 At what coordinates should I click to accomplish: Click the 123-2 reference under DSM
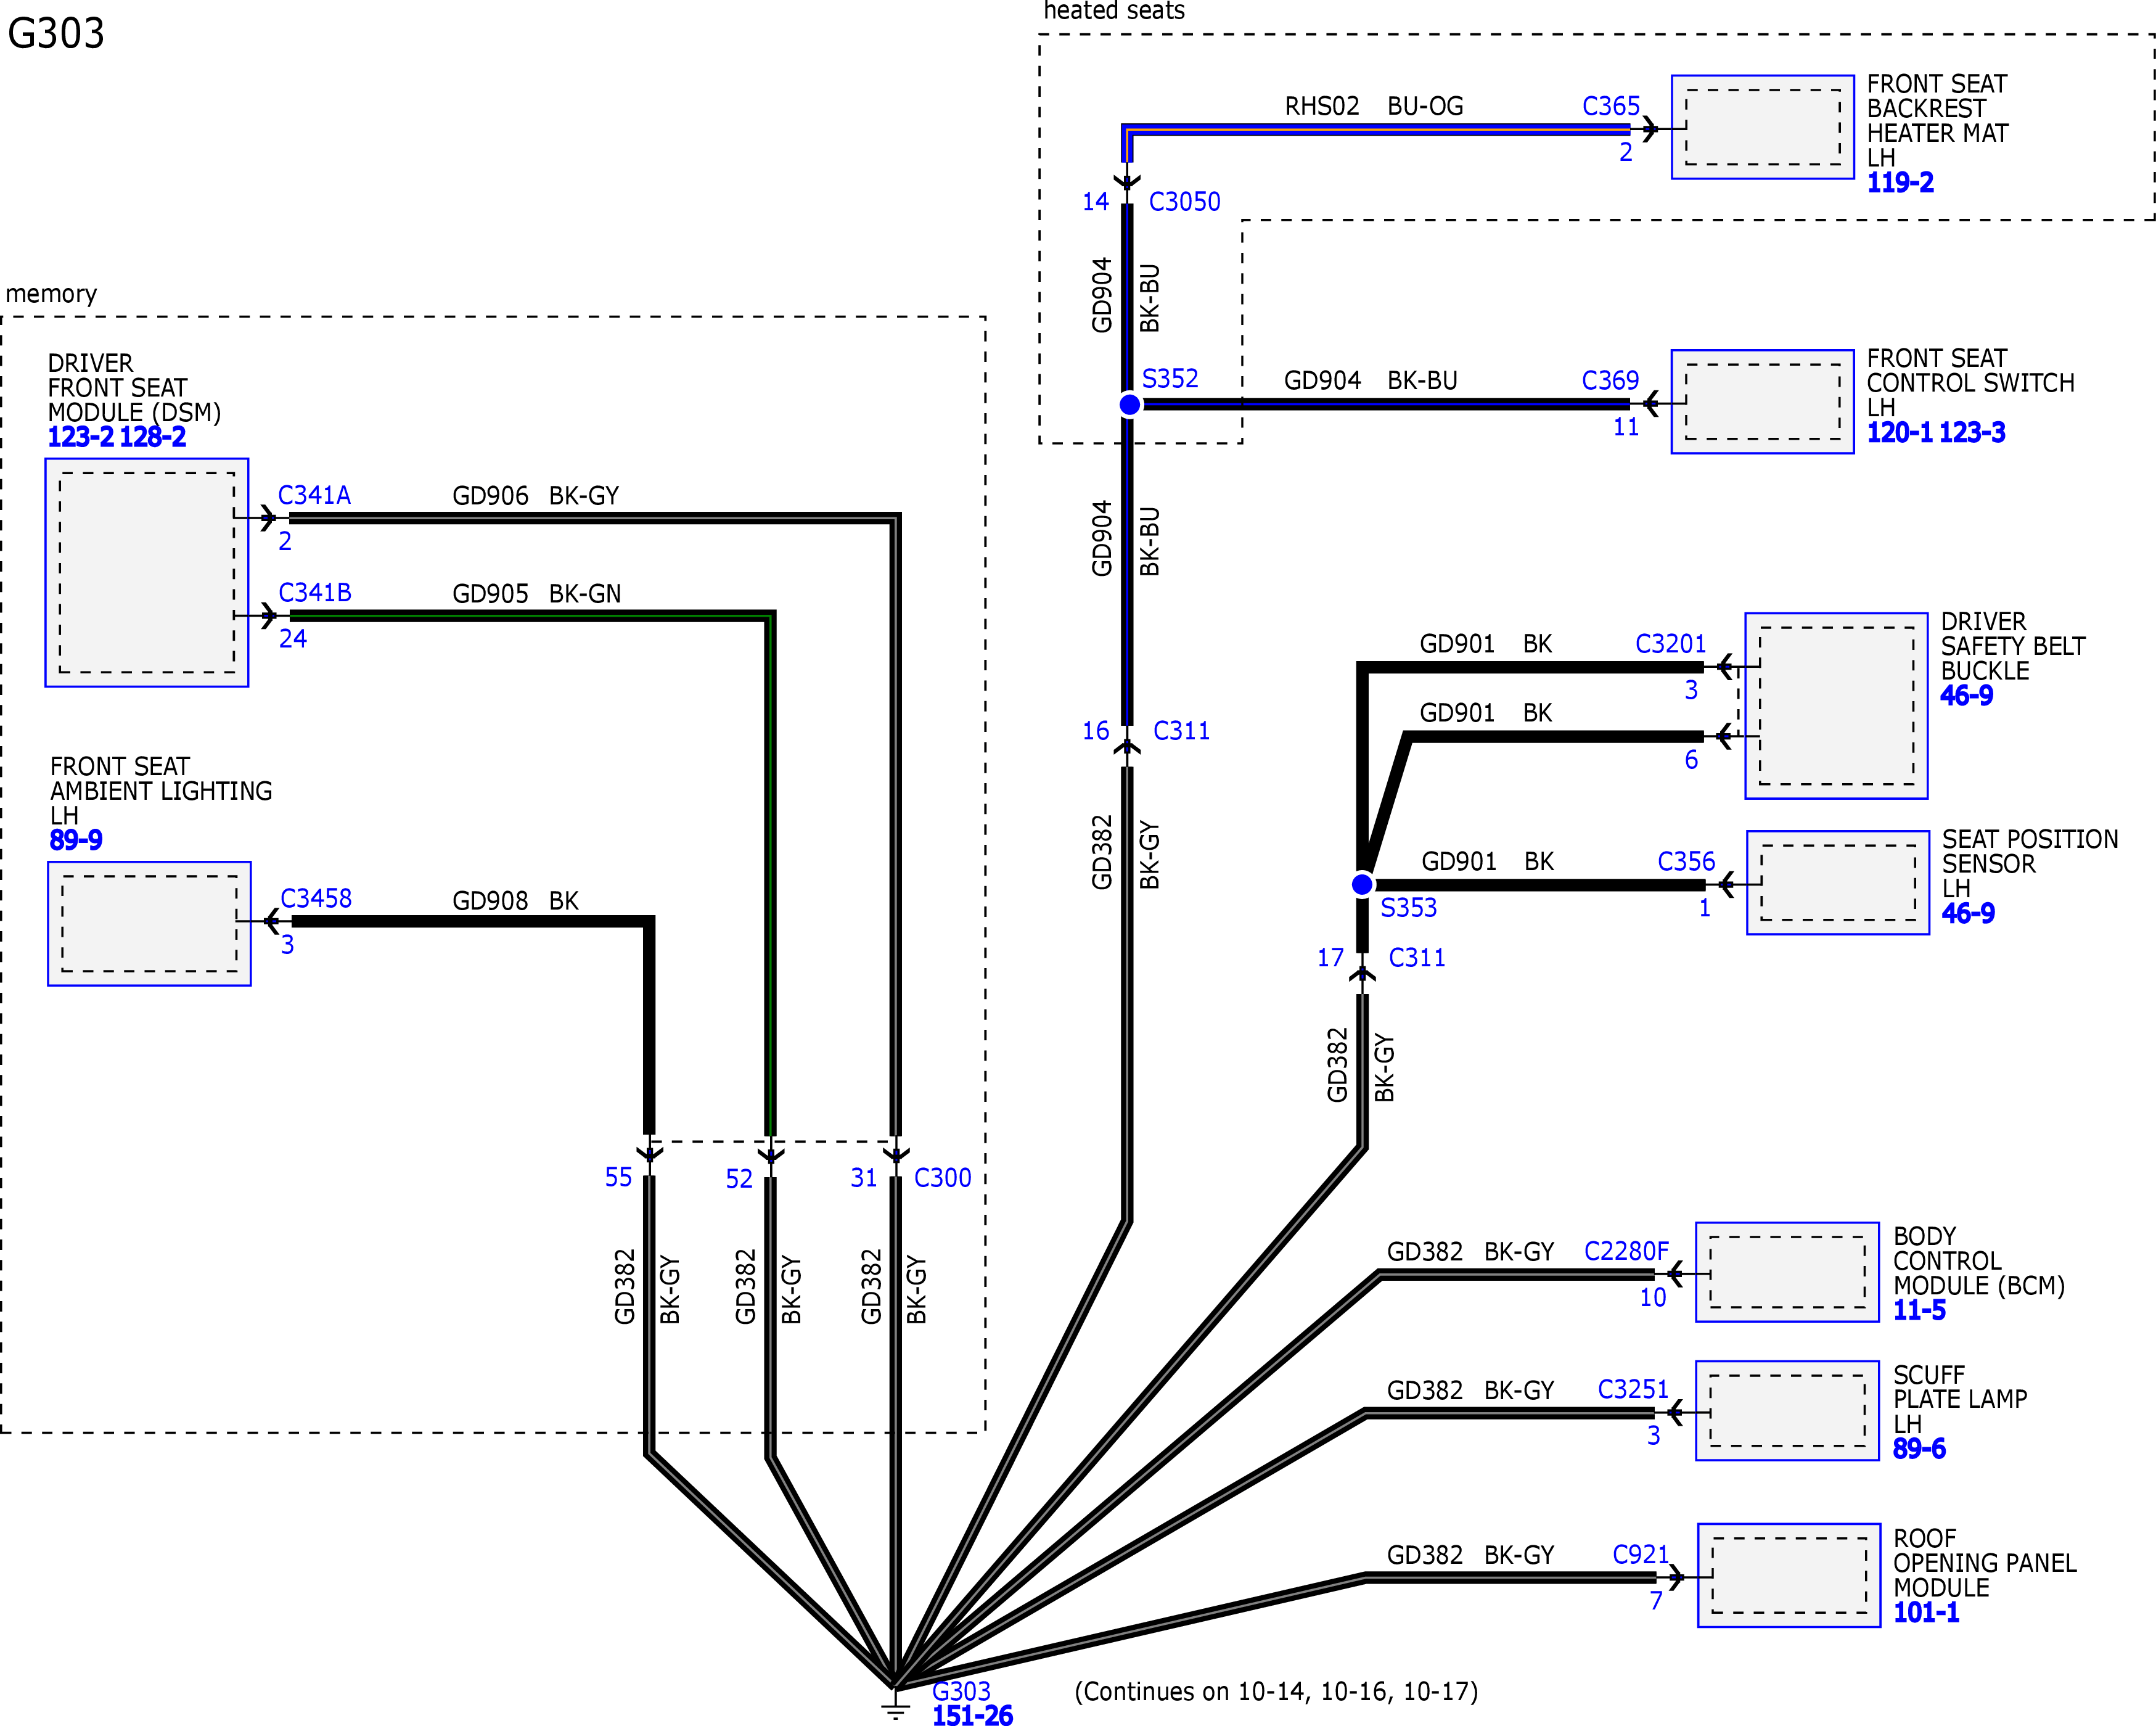pos(80,437)
